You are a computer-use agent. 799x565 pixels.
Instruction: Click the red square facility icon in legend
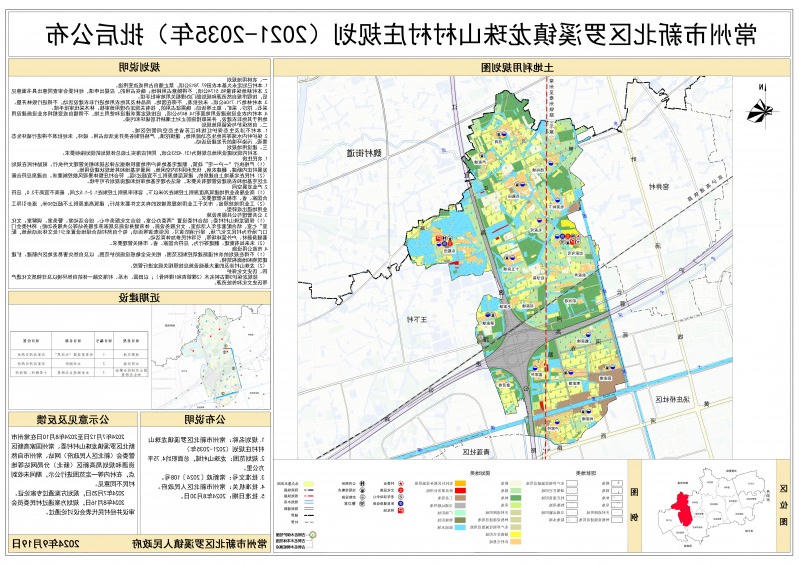coord(401,510)
